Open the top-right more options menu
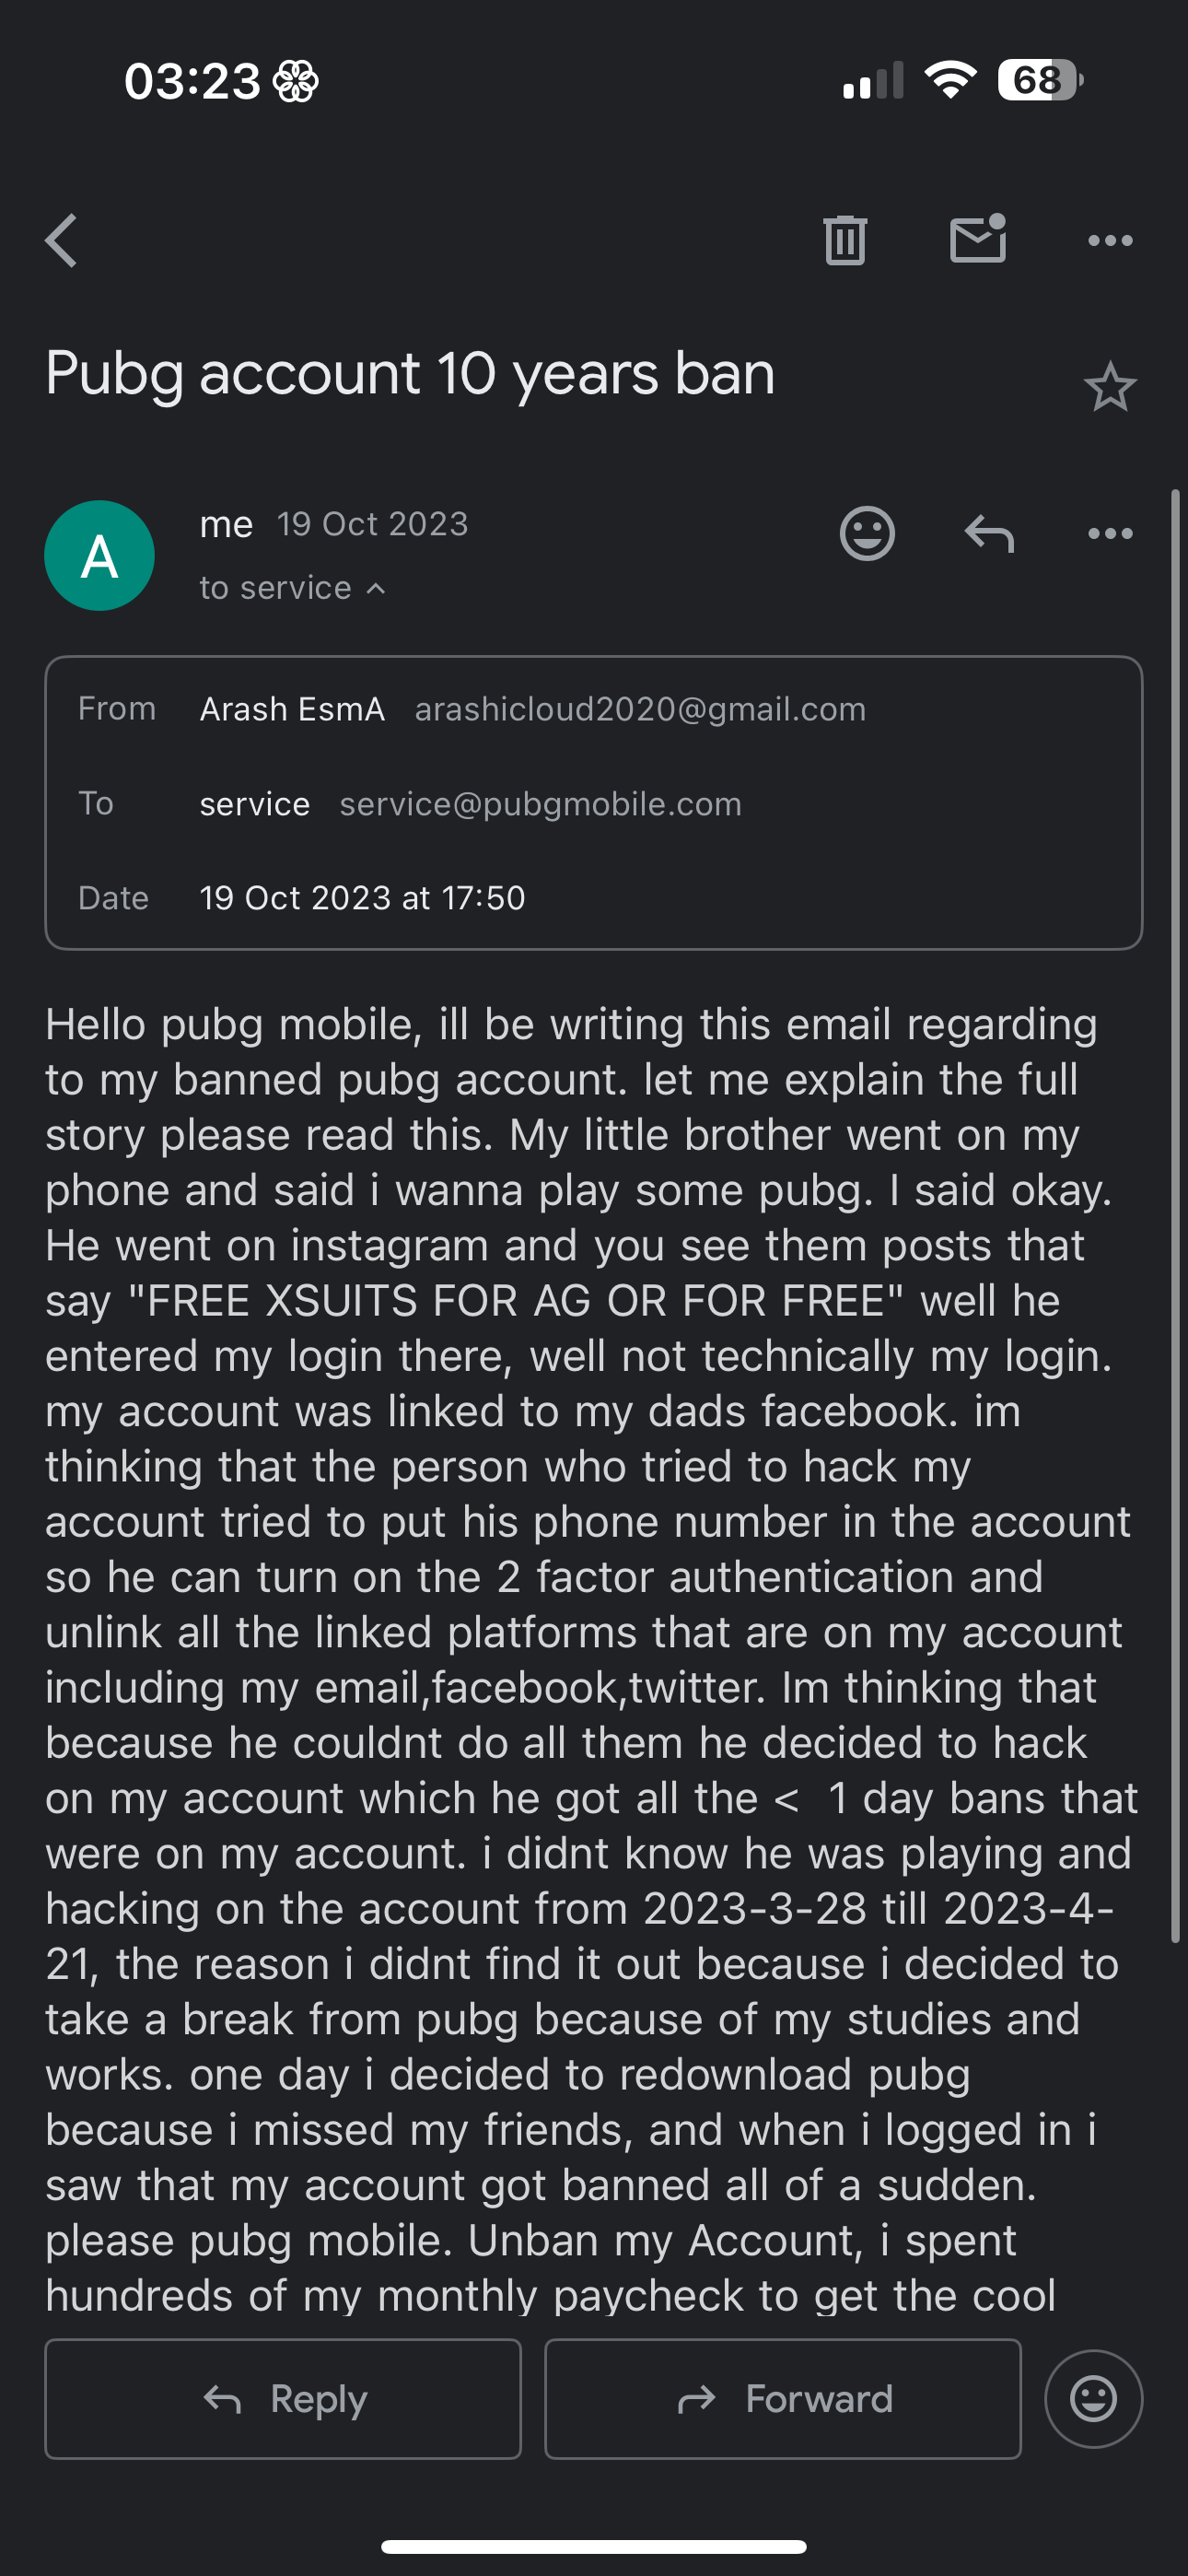The height and width of the screenshot is (2576, 1188). coord(1110,240)
